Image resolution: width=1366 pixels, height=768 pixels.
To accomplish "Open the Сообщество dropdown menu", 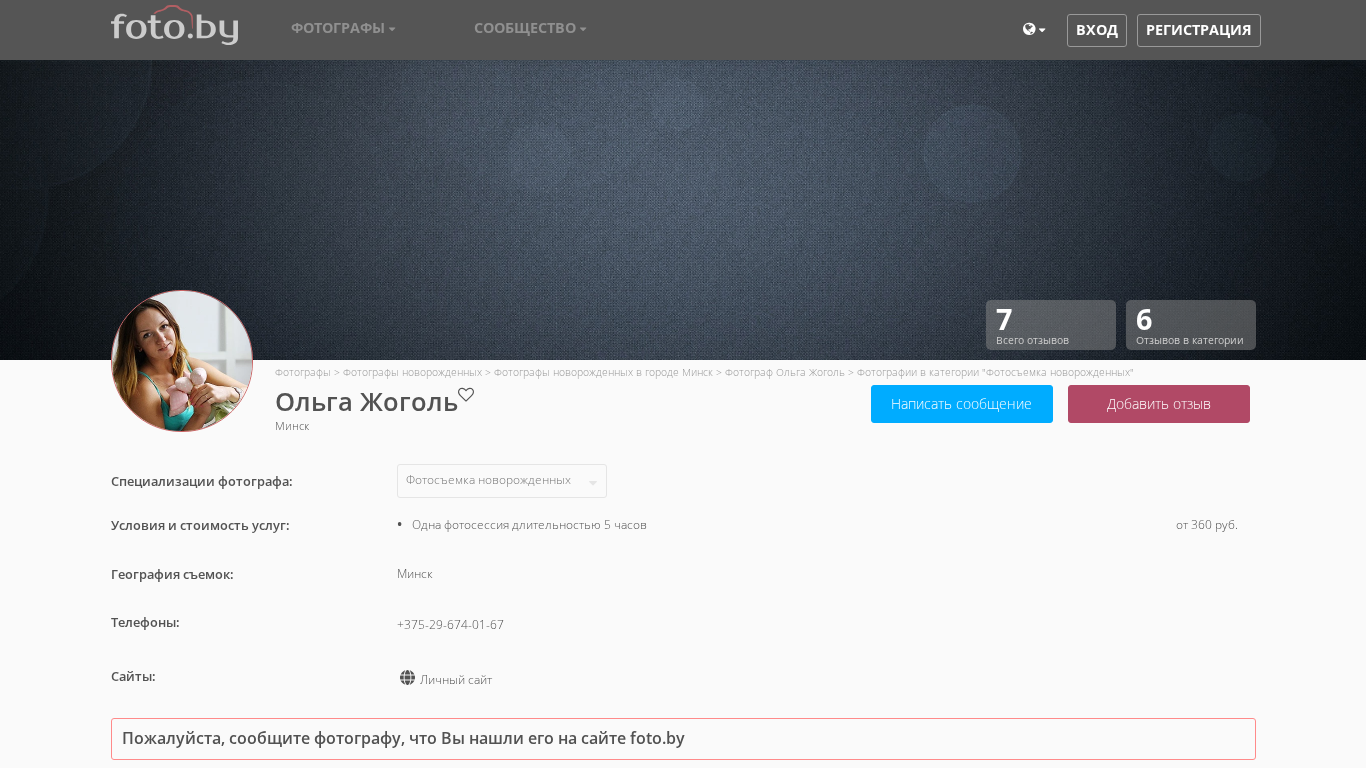I will point(530,28).
